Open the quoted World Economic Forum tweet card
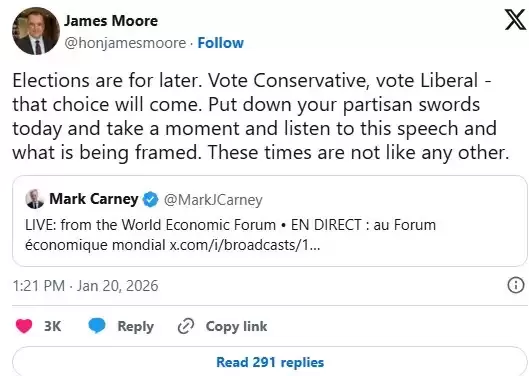The image size is (529, 376). (x=270, y=221)
